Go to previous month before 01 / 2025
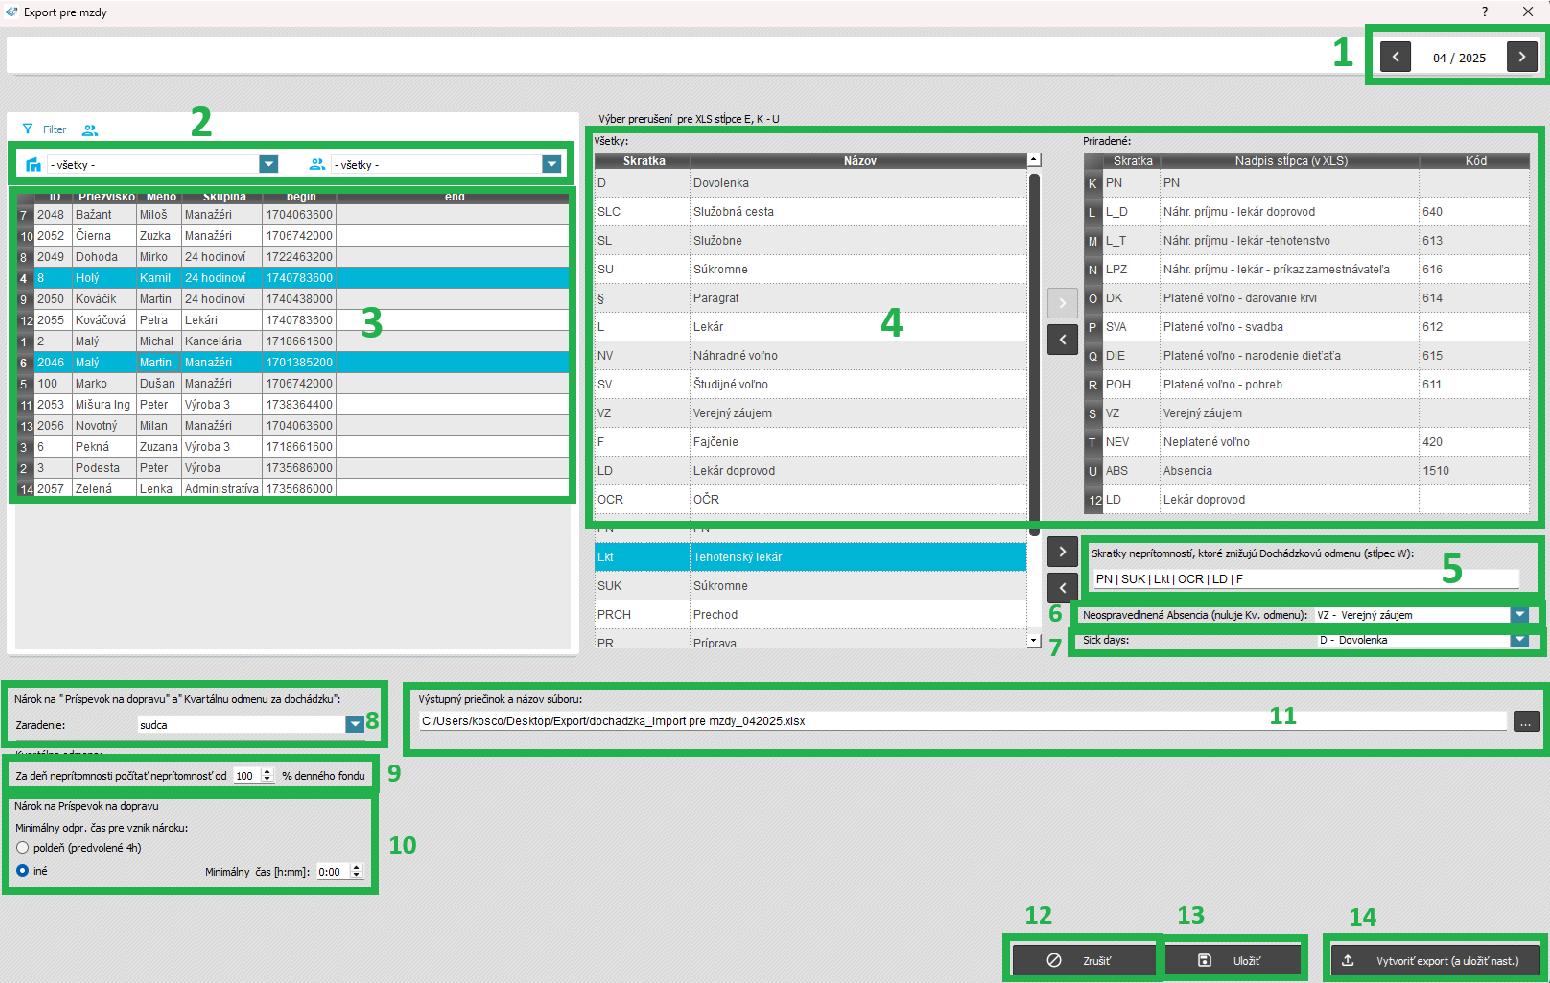Image resolution: width=1550 pixels, height=983 pixels. coord(1395,57)
